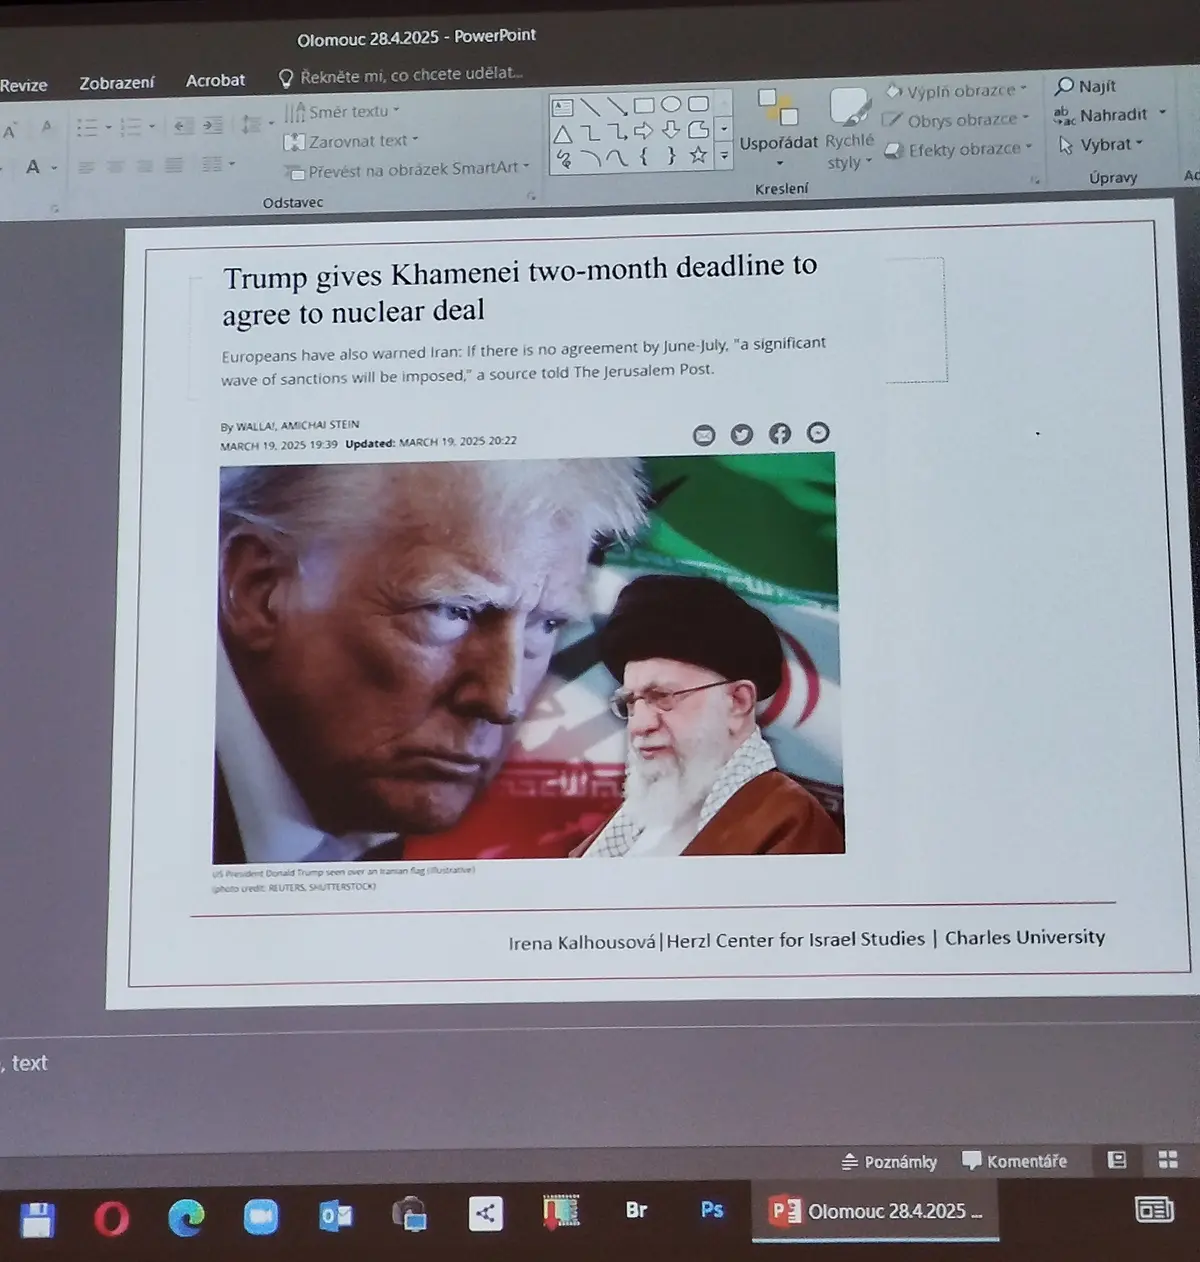Click the Řekněte mi search field
Viewport: 1200px width, 1262px height.
click(400, 75)
